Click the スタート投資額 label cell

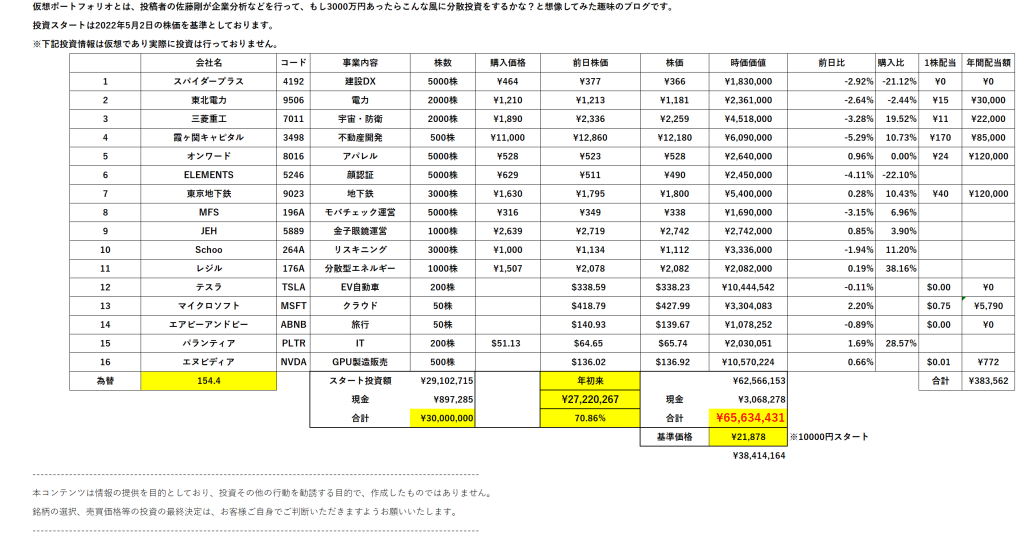pos(360,381)
